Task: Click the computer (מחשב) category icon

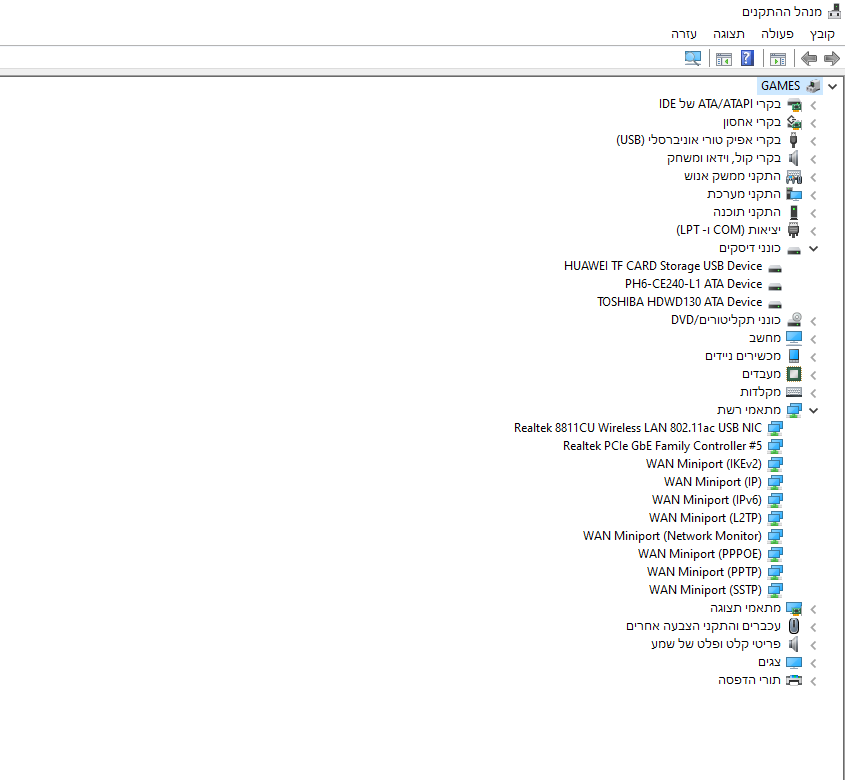Action: tap(794, 338)
